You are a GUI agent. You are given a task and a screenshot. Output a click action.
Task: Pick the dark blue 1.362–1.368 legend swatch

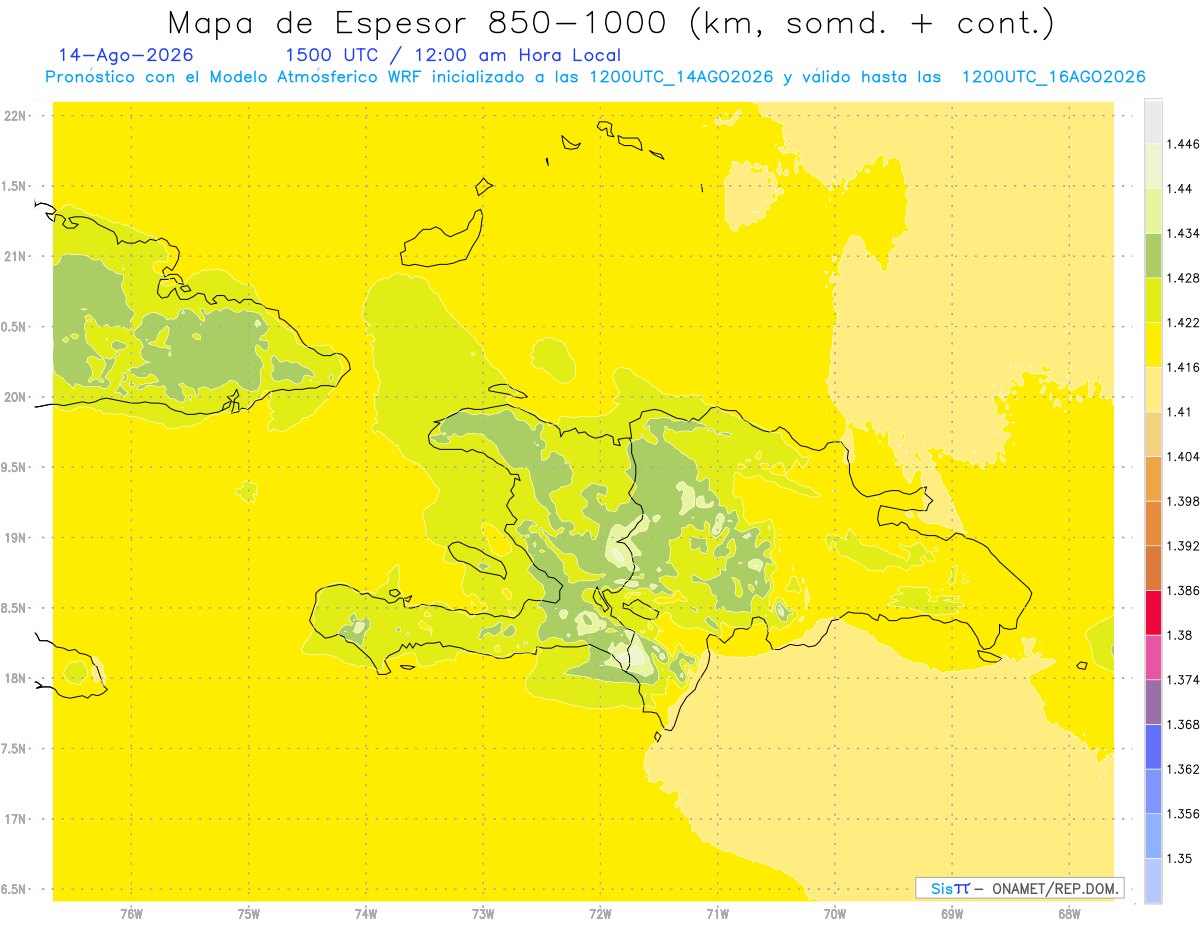tap(1153, 746)
